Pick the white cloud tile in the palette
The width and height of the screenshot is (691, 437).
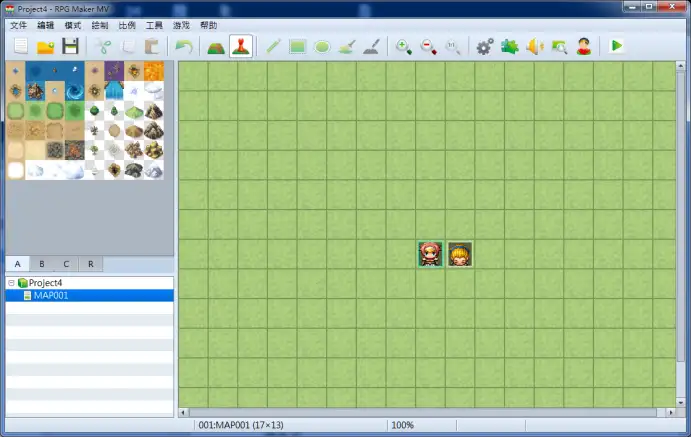point(154,91)
